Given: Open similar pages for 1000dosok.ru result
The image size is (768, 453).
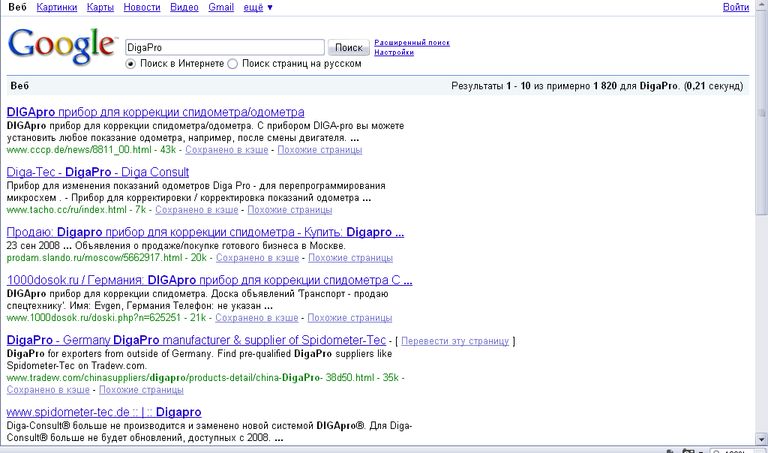Looking at the screenshot, I should pos(350,318).
